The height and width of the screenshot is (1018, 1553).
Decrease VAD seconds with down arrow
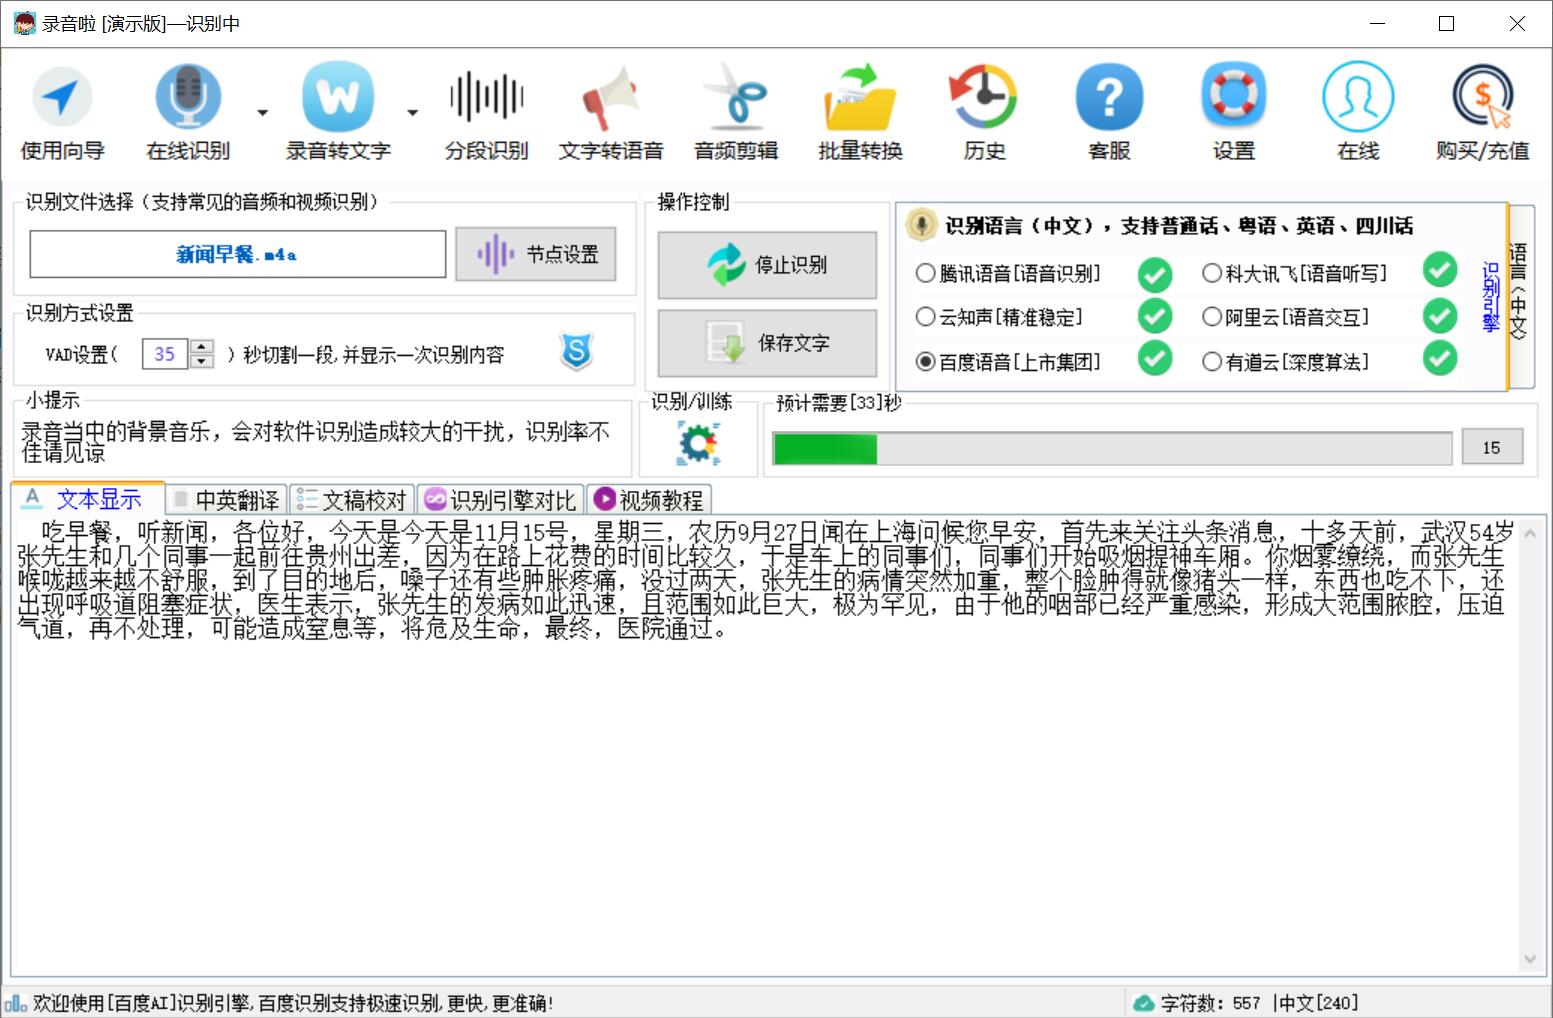[202, 361]
